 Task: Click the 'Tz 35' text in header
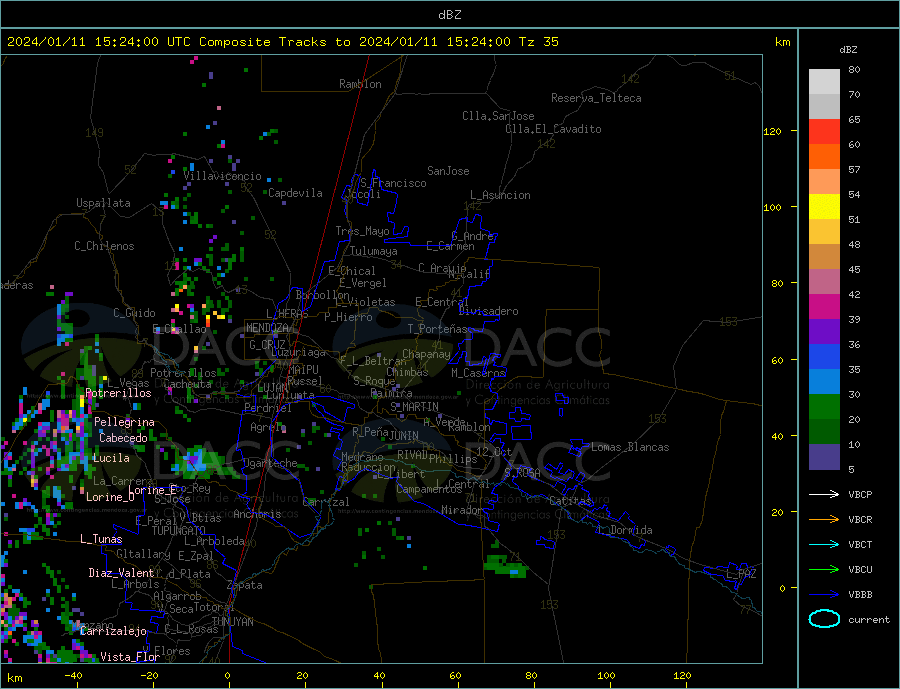click(x=538, y=42)
